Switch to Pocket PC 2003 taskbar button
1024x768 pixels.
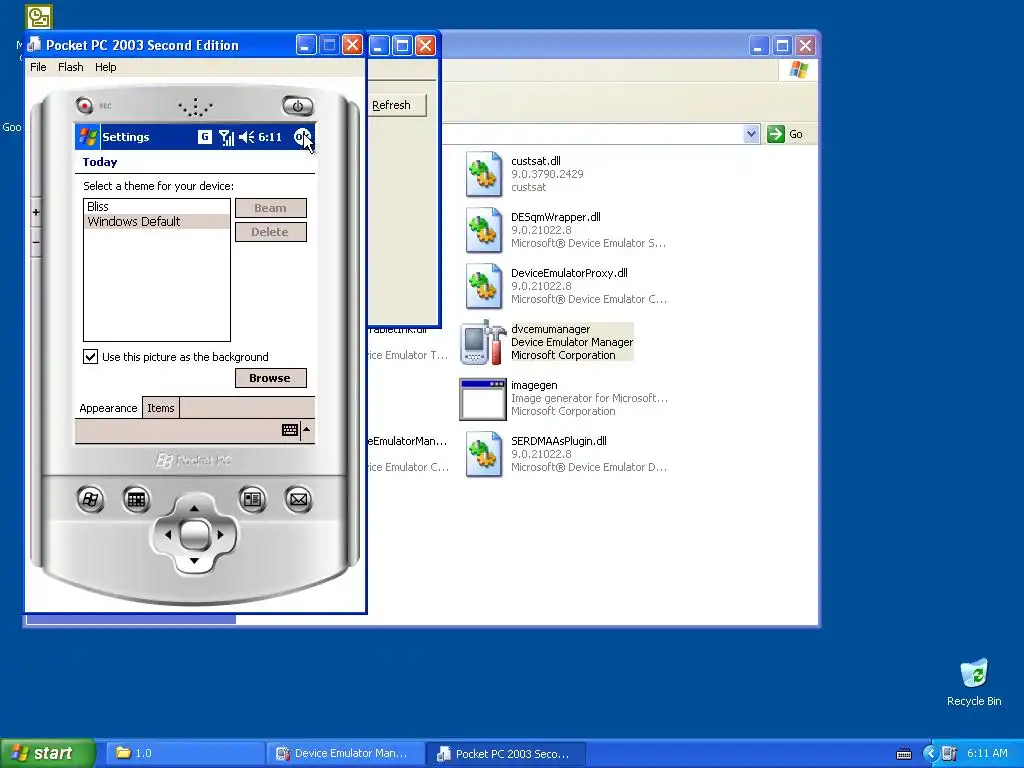(506, 753)
